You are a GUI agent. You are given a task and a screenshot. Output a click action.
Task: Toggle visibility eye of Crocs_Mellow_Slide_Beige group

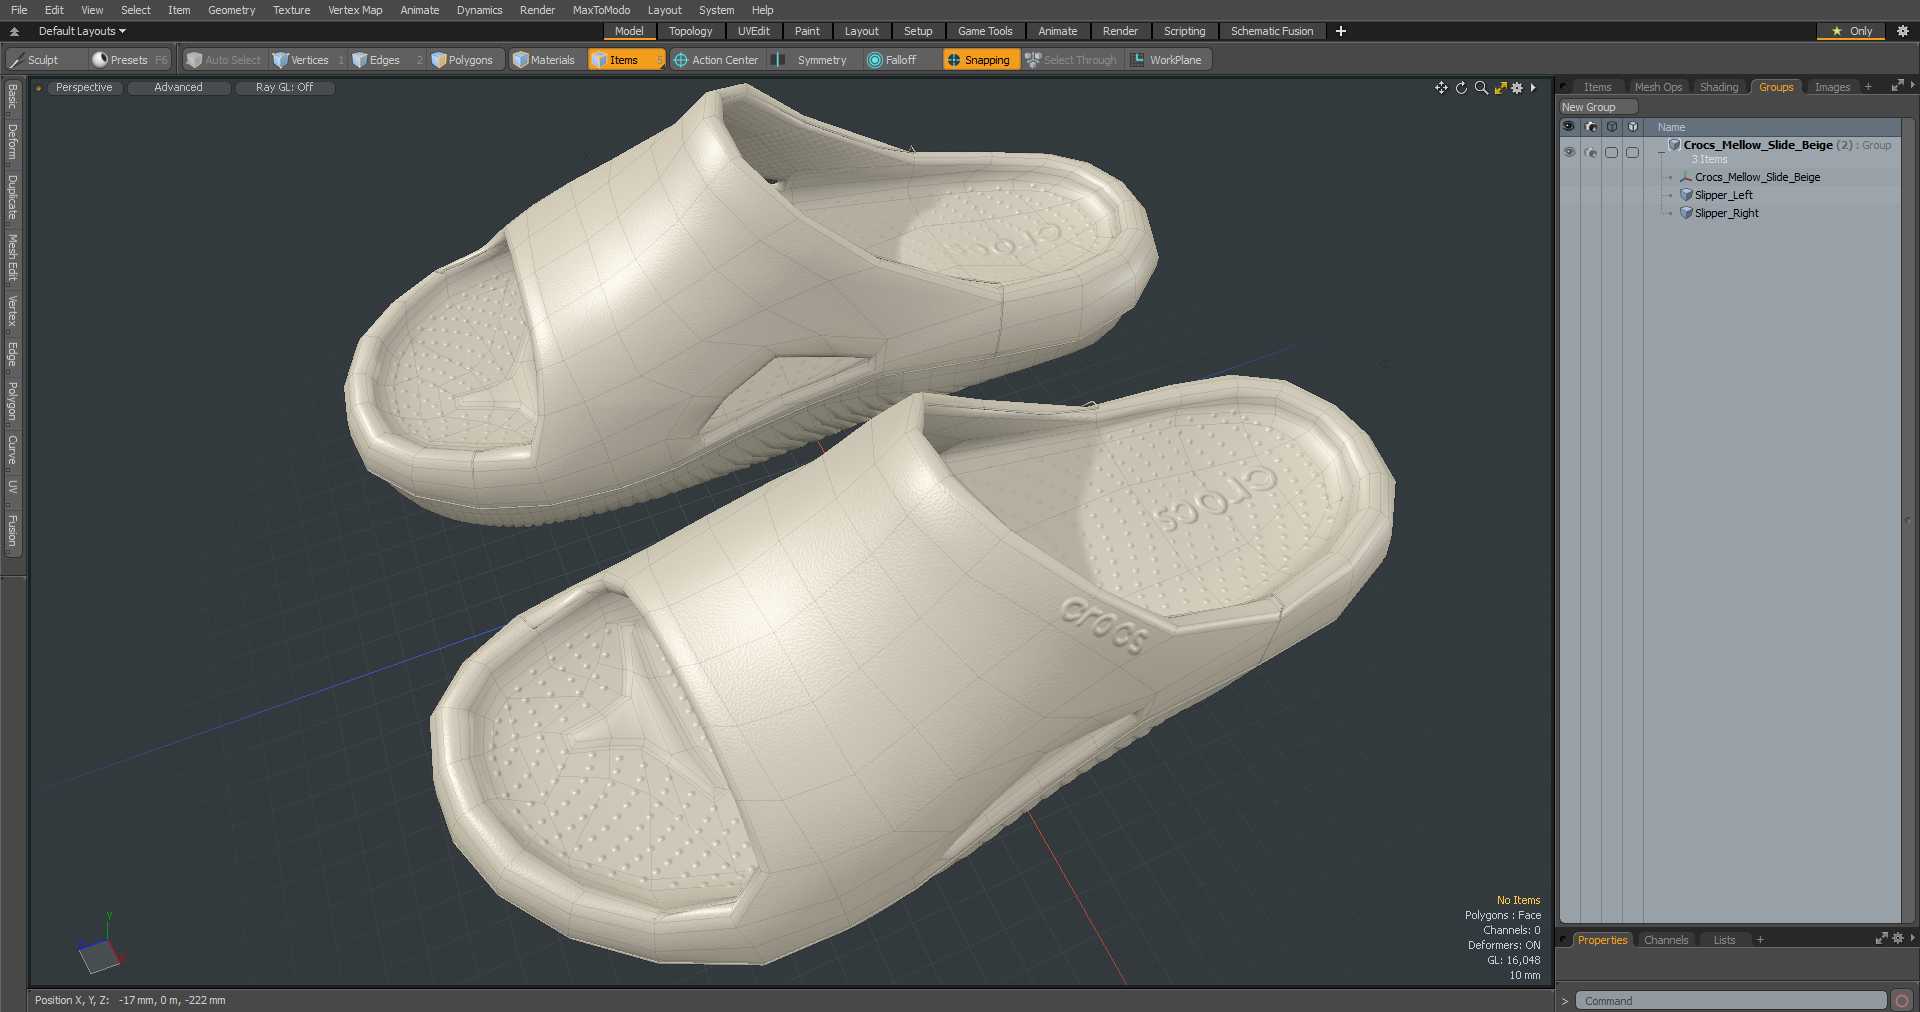(1569, 152)
